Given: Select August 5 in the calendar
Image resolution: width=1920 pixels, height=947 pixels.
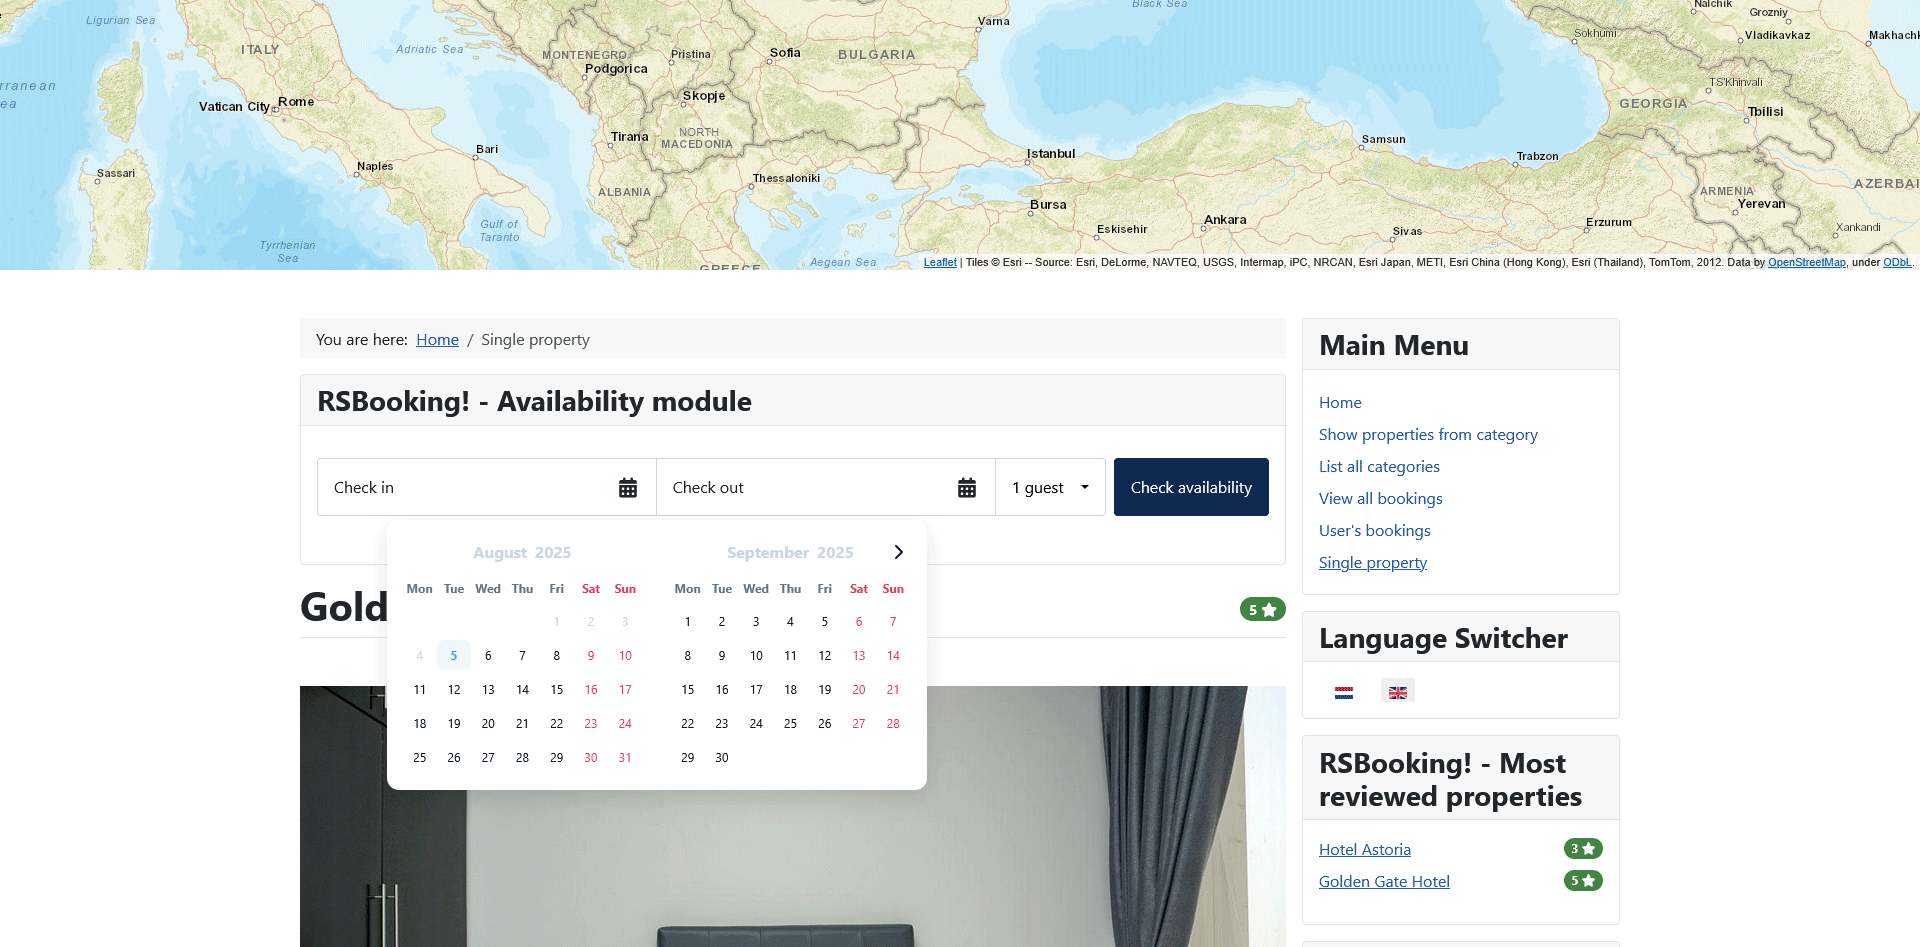Looking at the screenshot, I should [453, 655].
